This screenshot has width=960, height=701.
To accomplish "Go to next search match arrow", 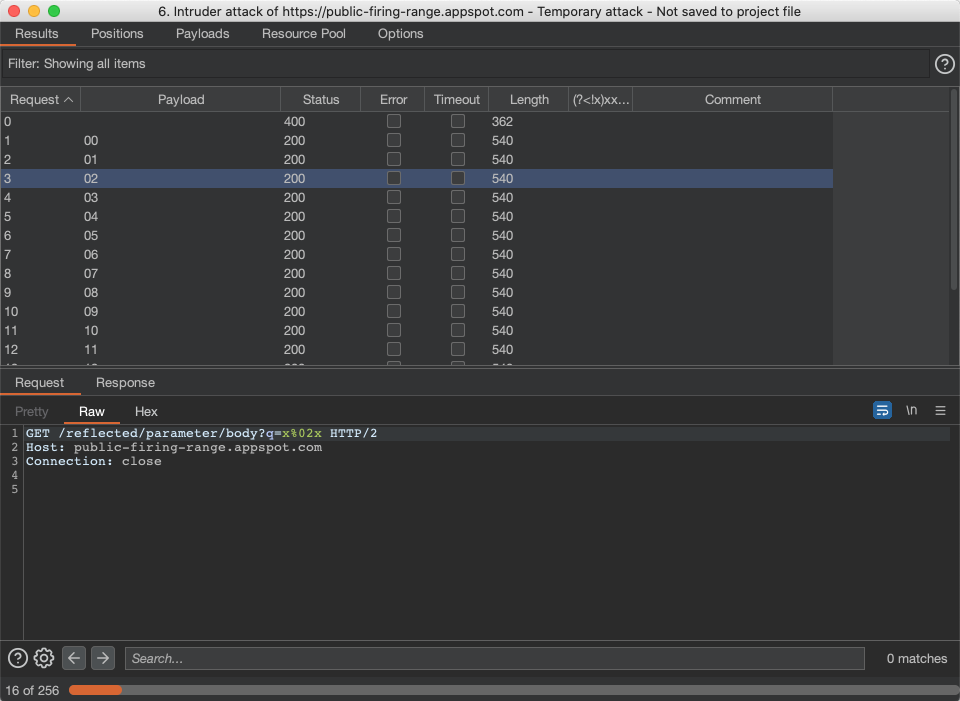I will click(x=102, y=658).
